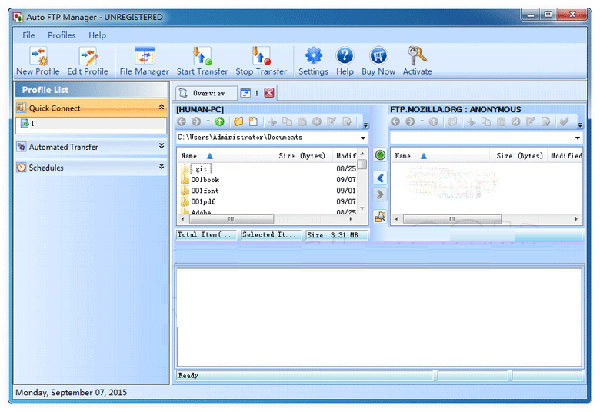Sort local files by Size (Bytes) column
Screen dimensions: 600x412
(x=300, y=156)
